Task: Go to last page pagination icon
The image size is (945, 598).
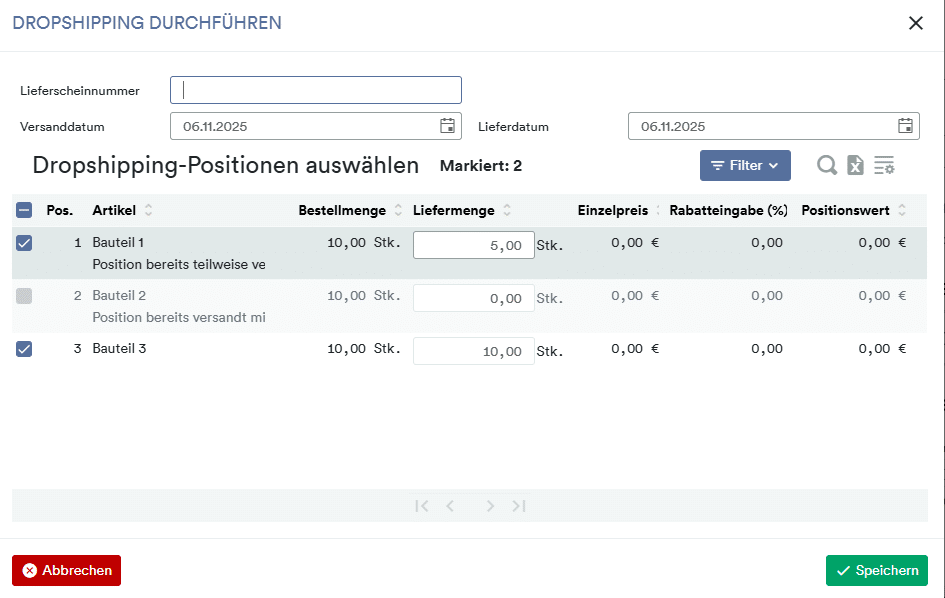Action: pyautogui.click(x=519, y=506)
